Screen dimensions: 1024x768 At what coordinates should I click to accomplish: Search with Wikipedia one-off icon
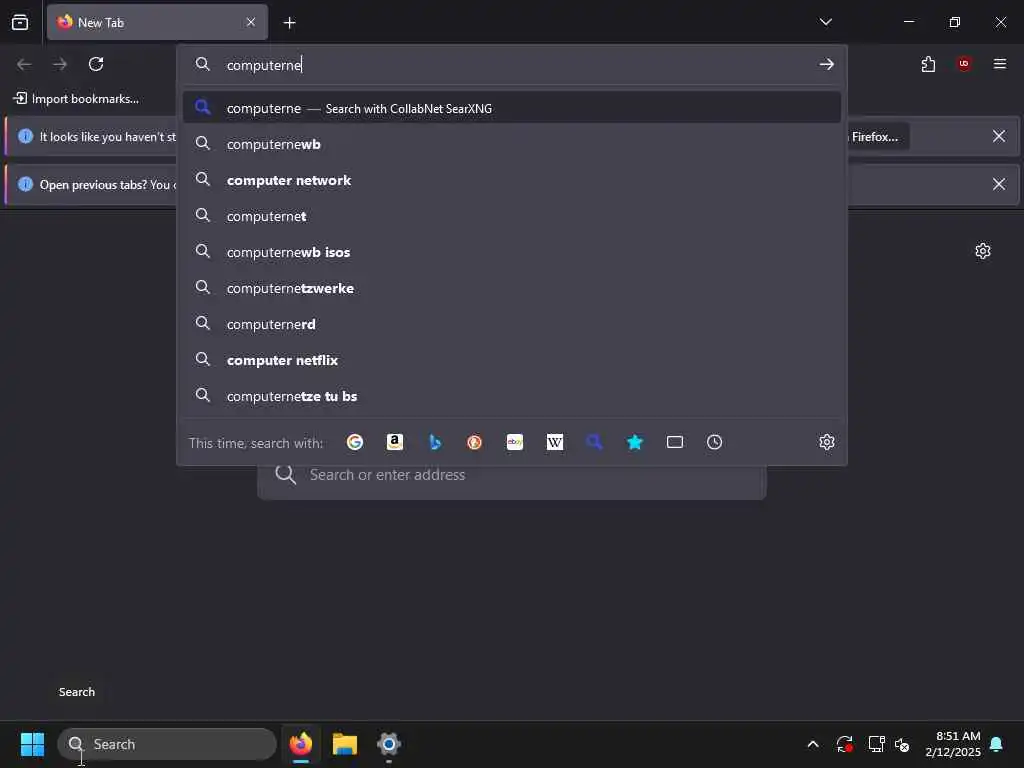554,442
